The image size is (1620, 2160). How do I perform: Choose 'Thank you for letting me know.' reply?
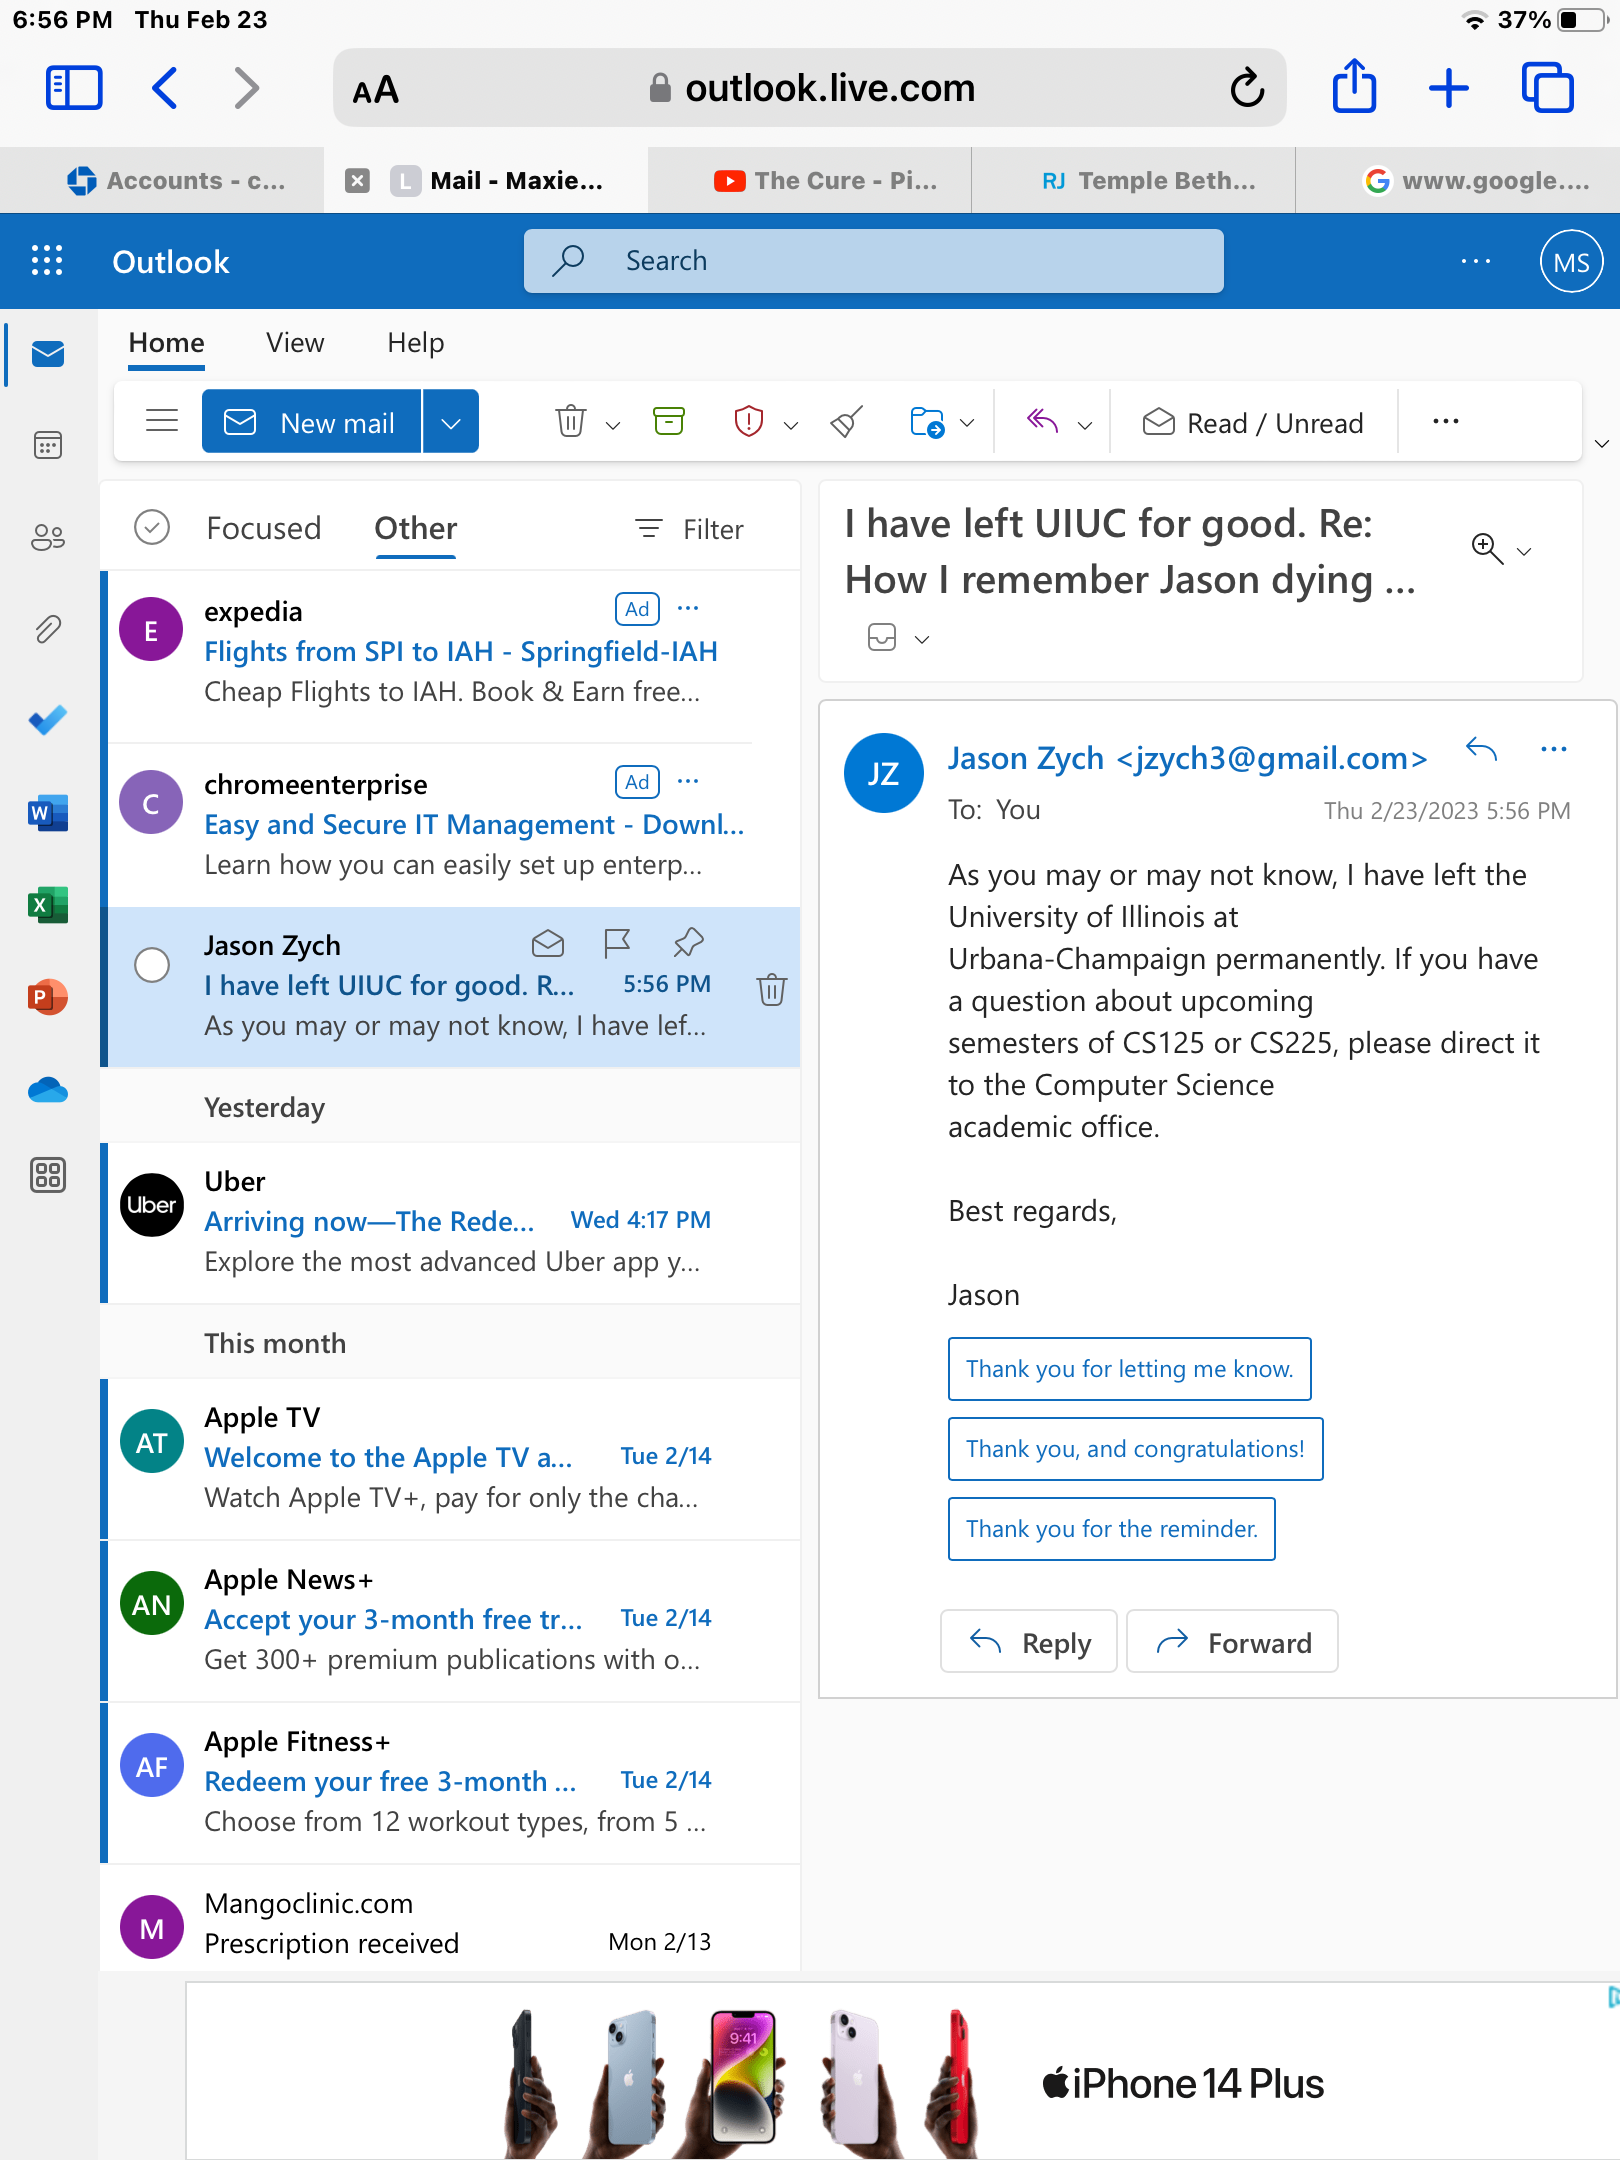coord(1129,1369)
